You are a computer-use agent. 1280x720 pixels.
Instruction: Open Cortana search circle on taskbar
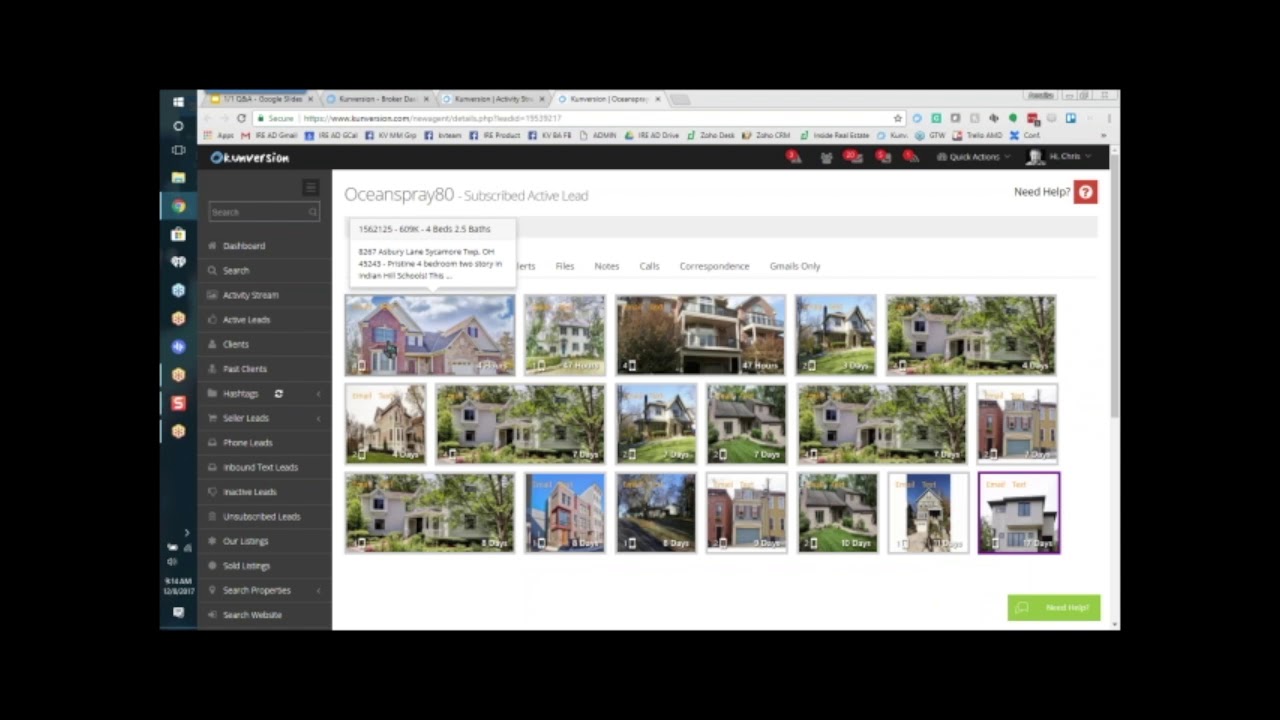tap(178, 126)
